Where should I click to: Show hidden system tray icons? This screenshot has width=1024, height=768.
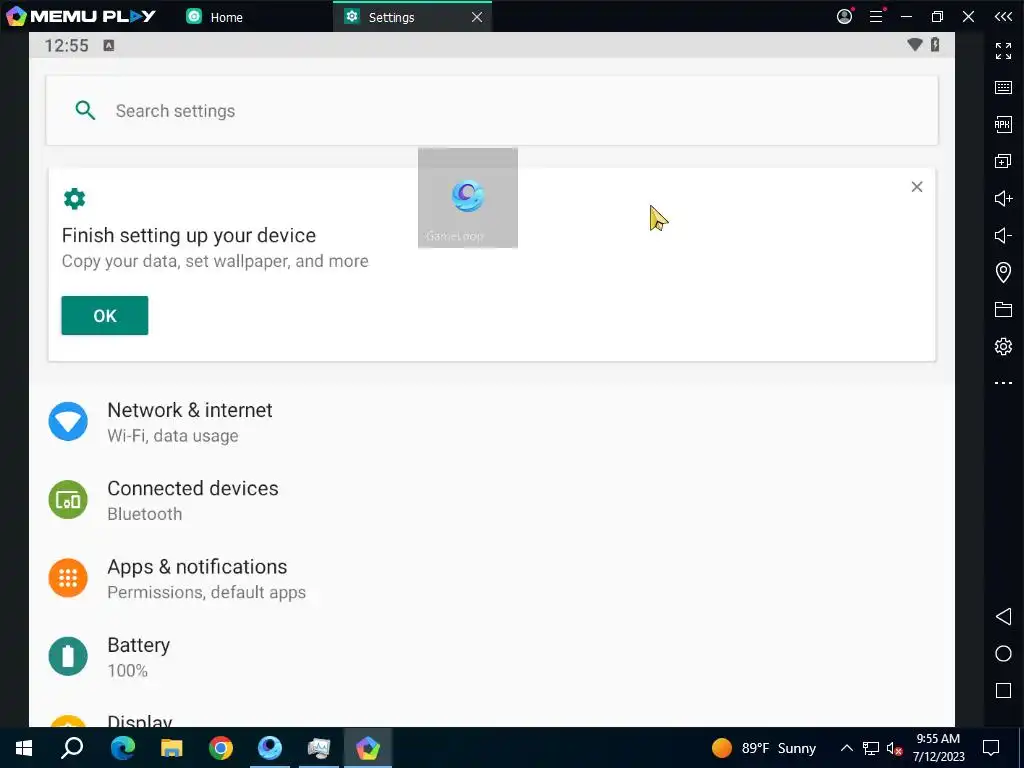[846, 748]
